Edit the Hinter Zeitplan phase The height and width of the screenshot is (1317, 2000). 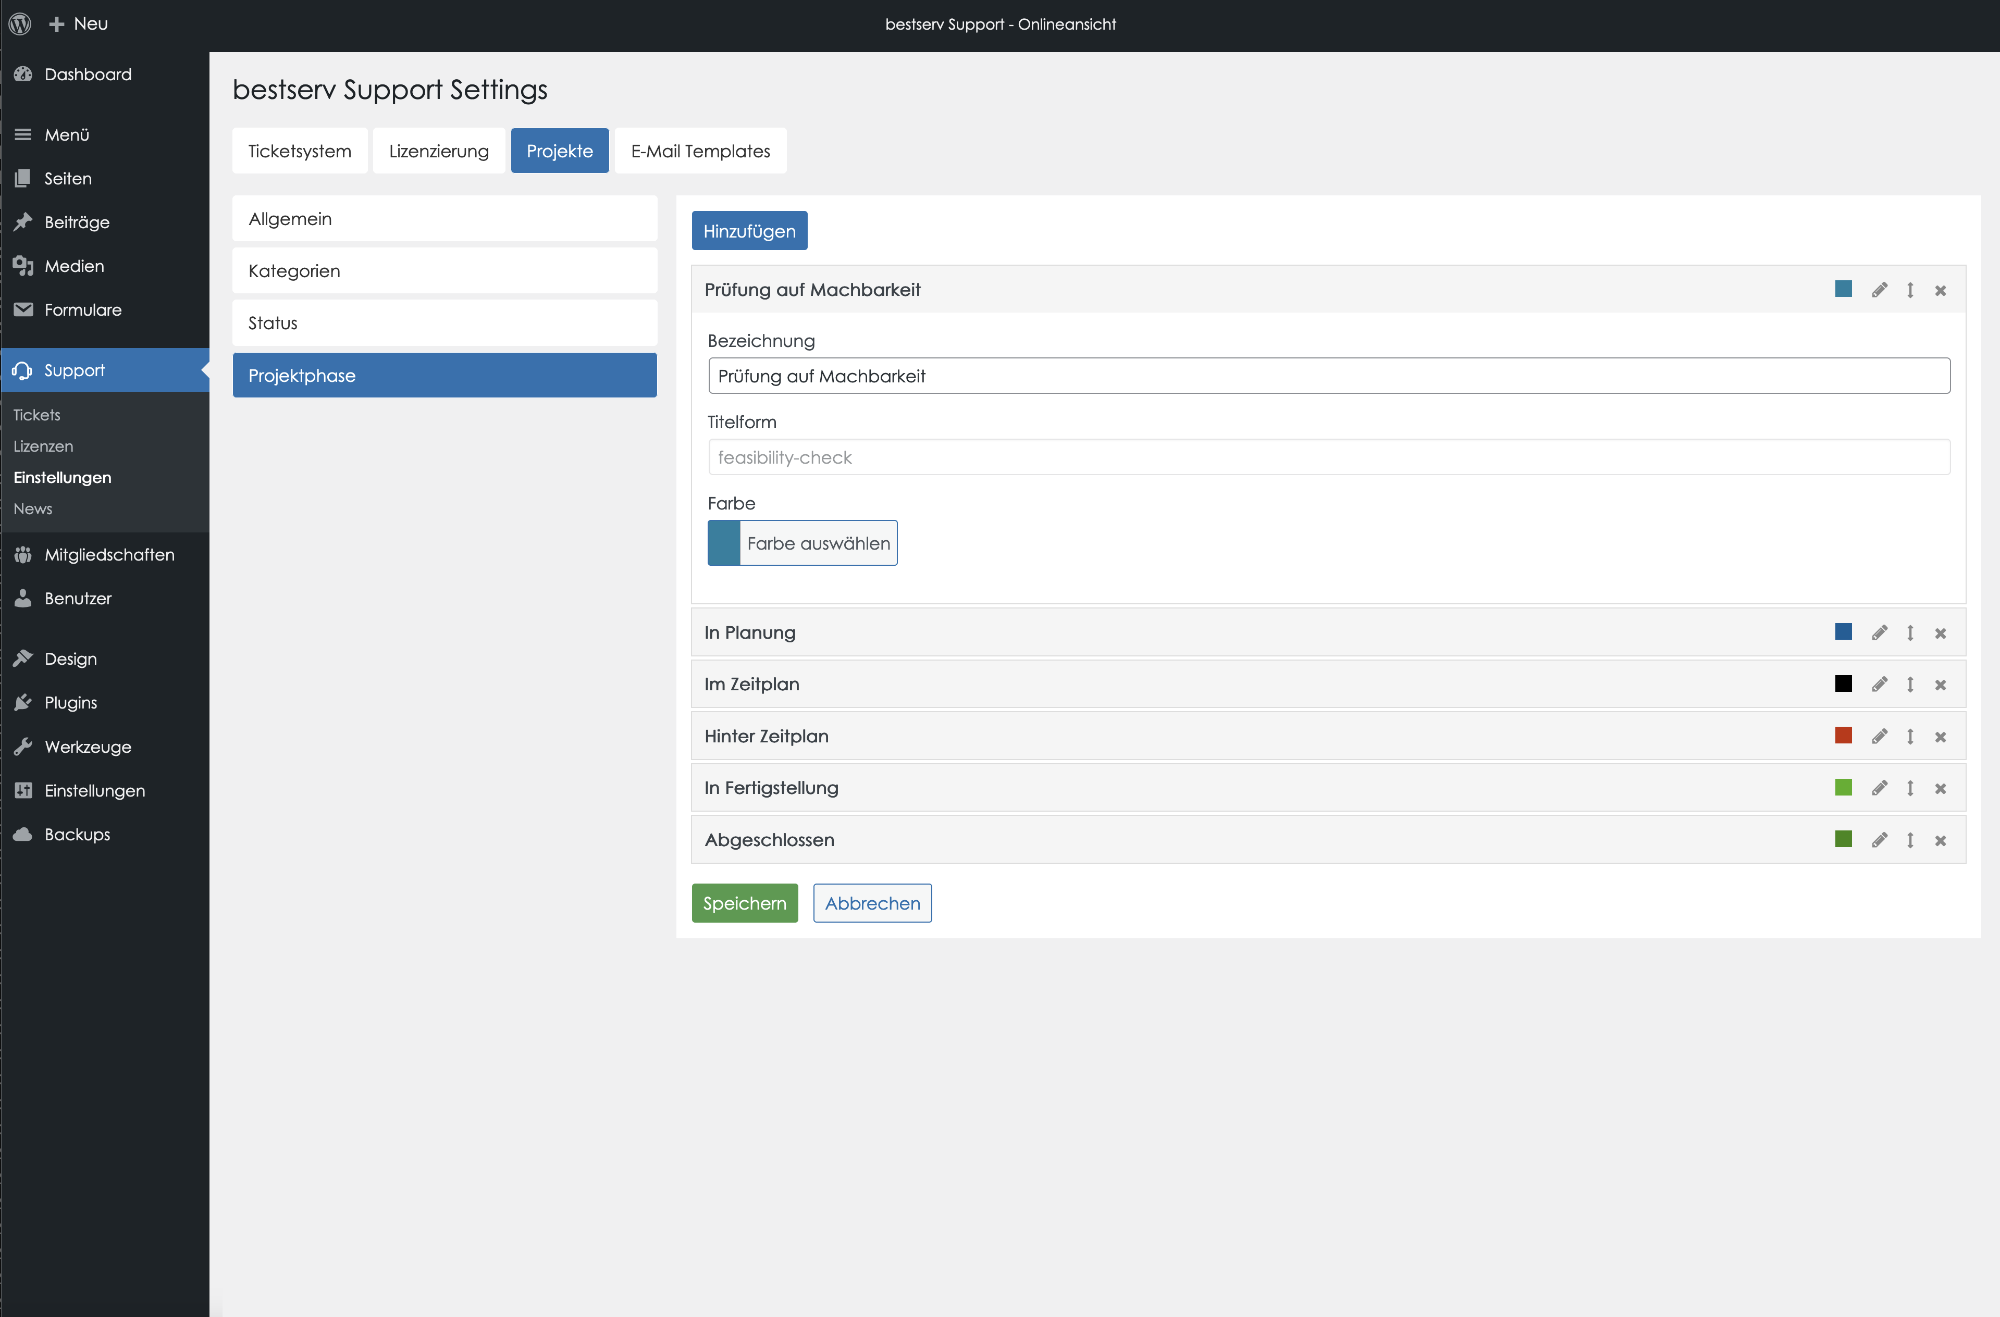click(1880, 737)
